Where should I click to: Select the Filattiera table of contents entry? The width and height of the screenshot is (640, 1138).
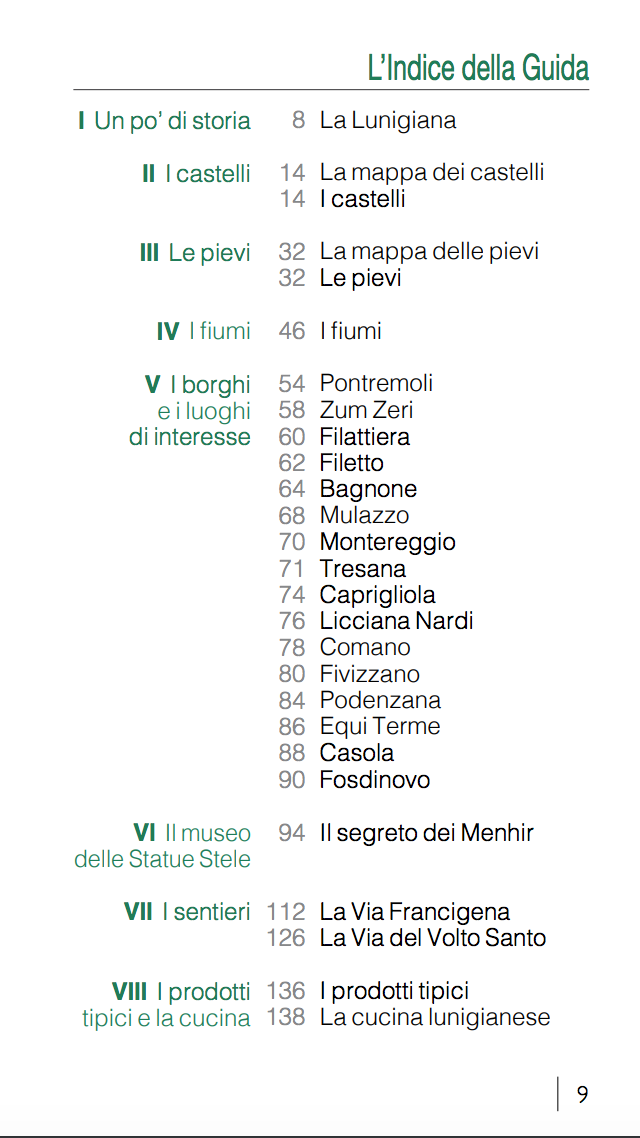(x=364, y=437)
